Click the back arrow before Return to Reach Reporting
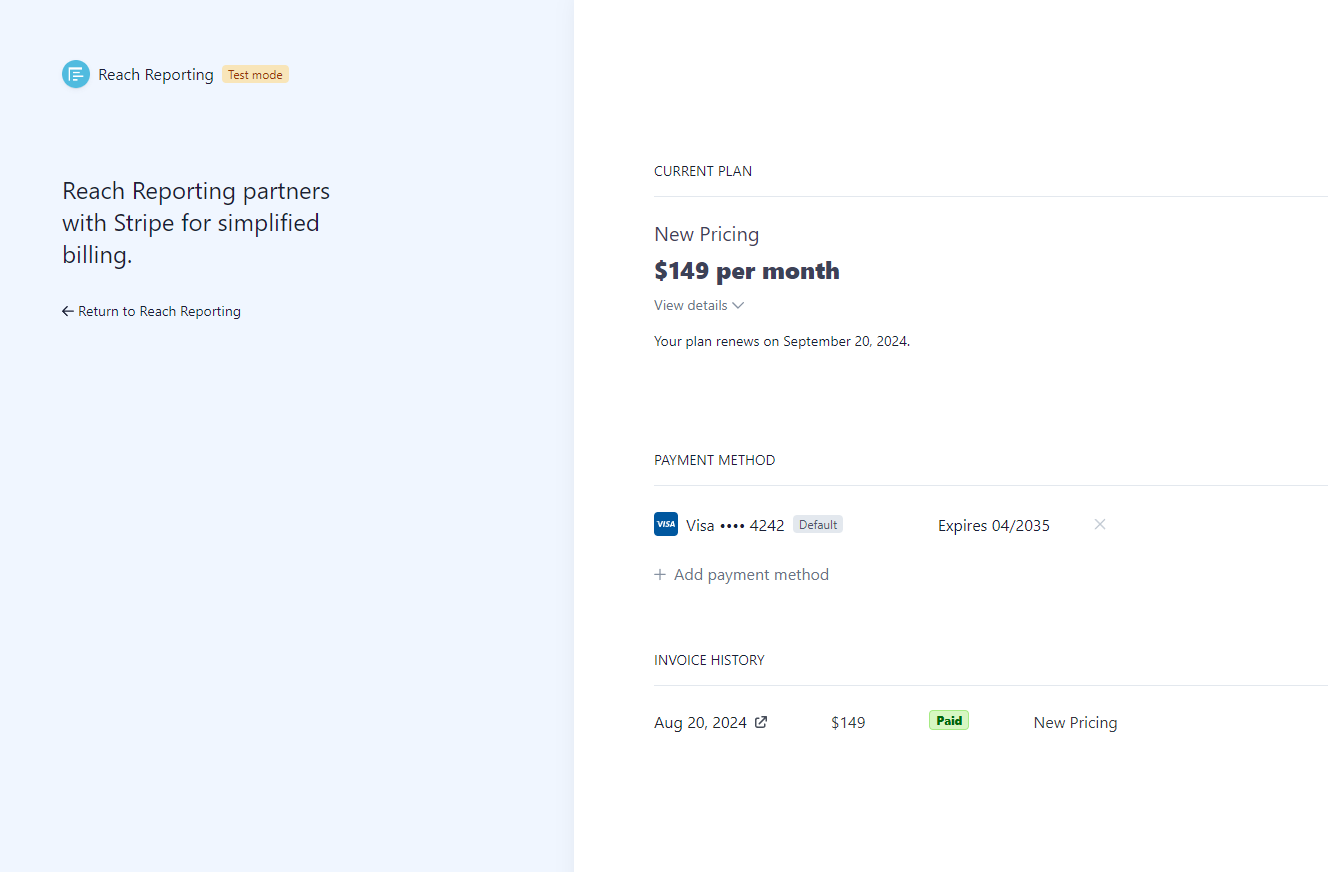 [x=67, y=311]
